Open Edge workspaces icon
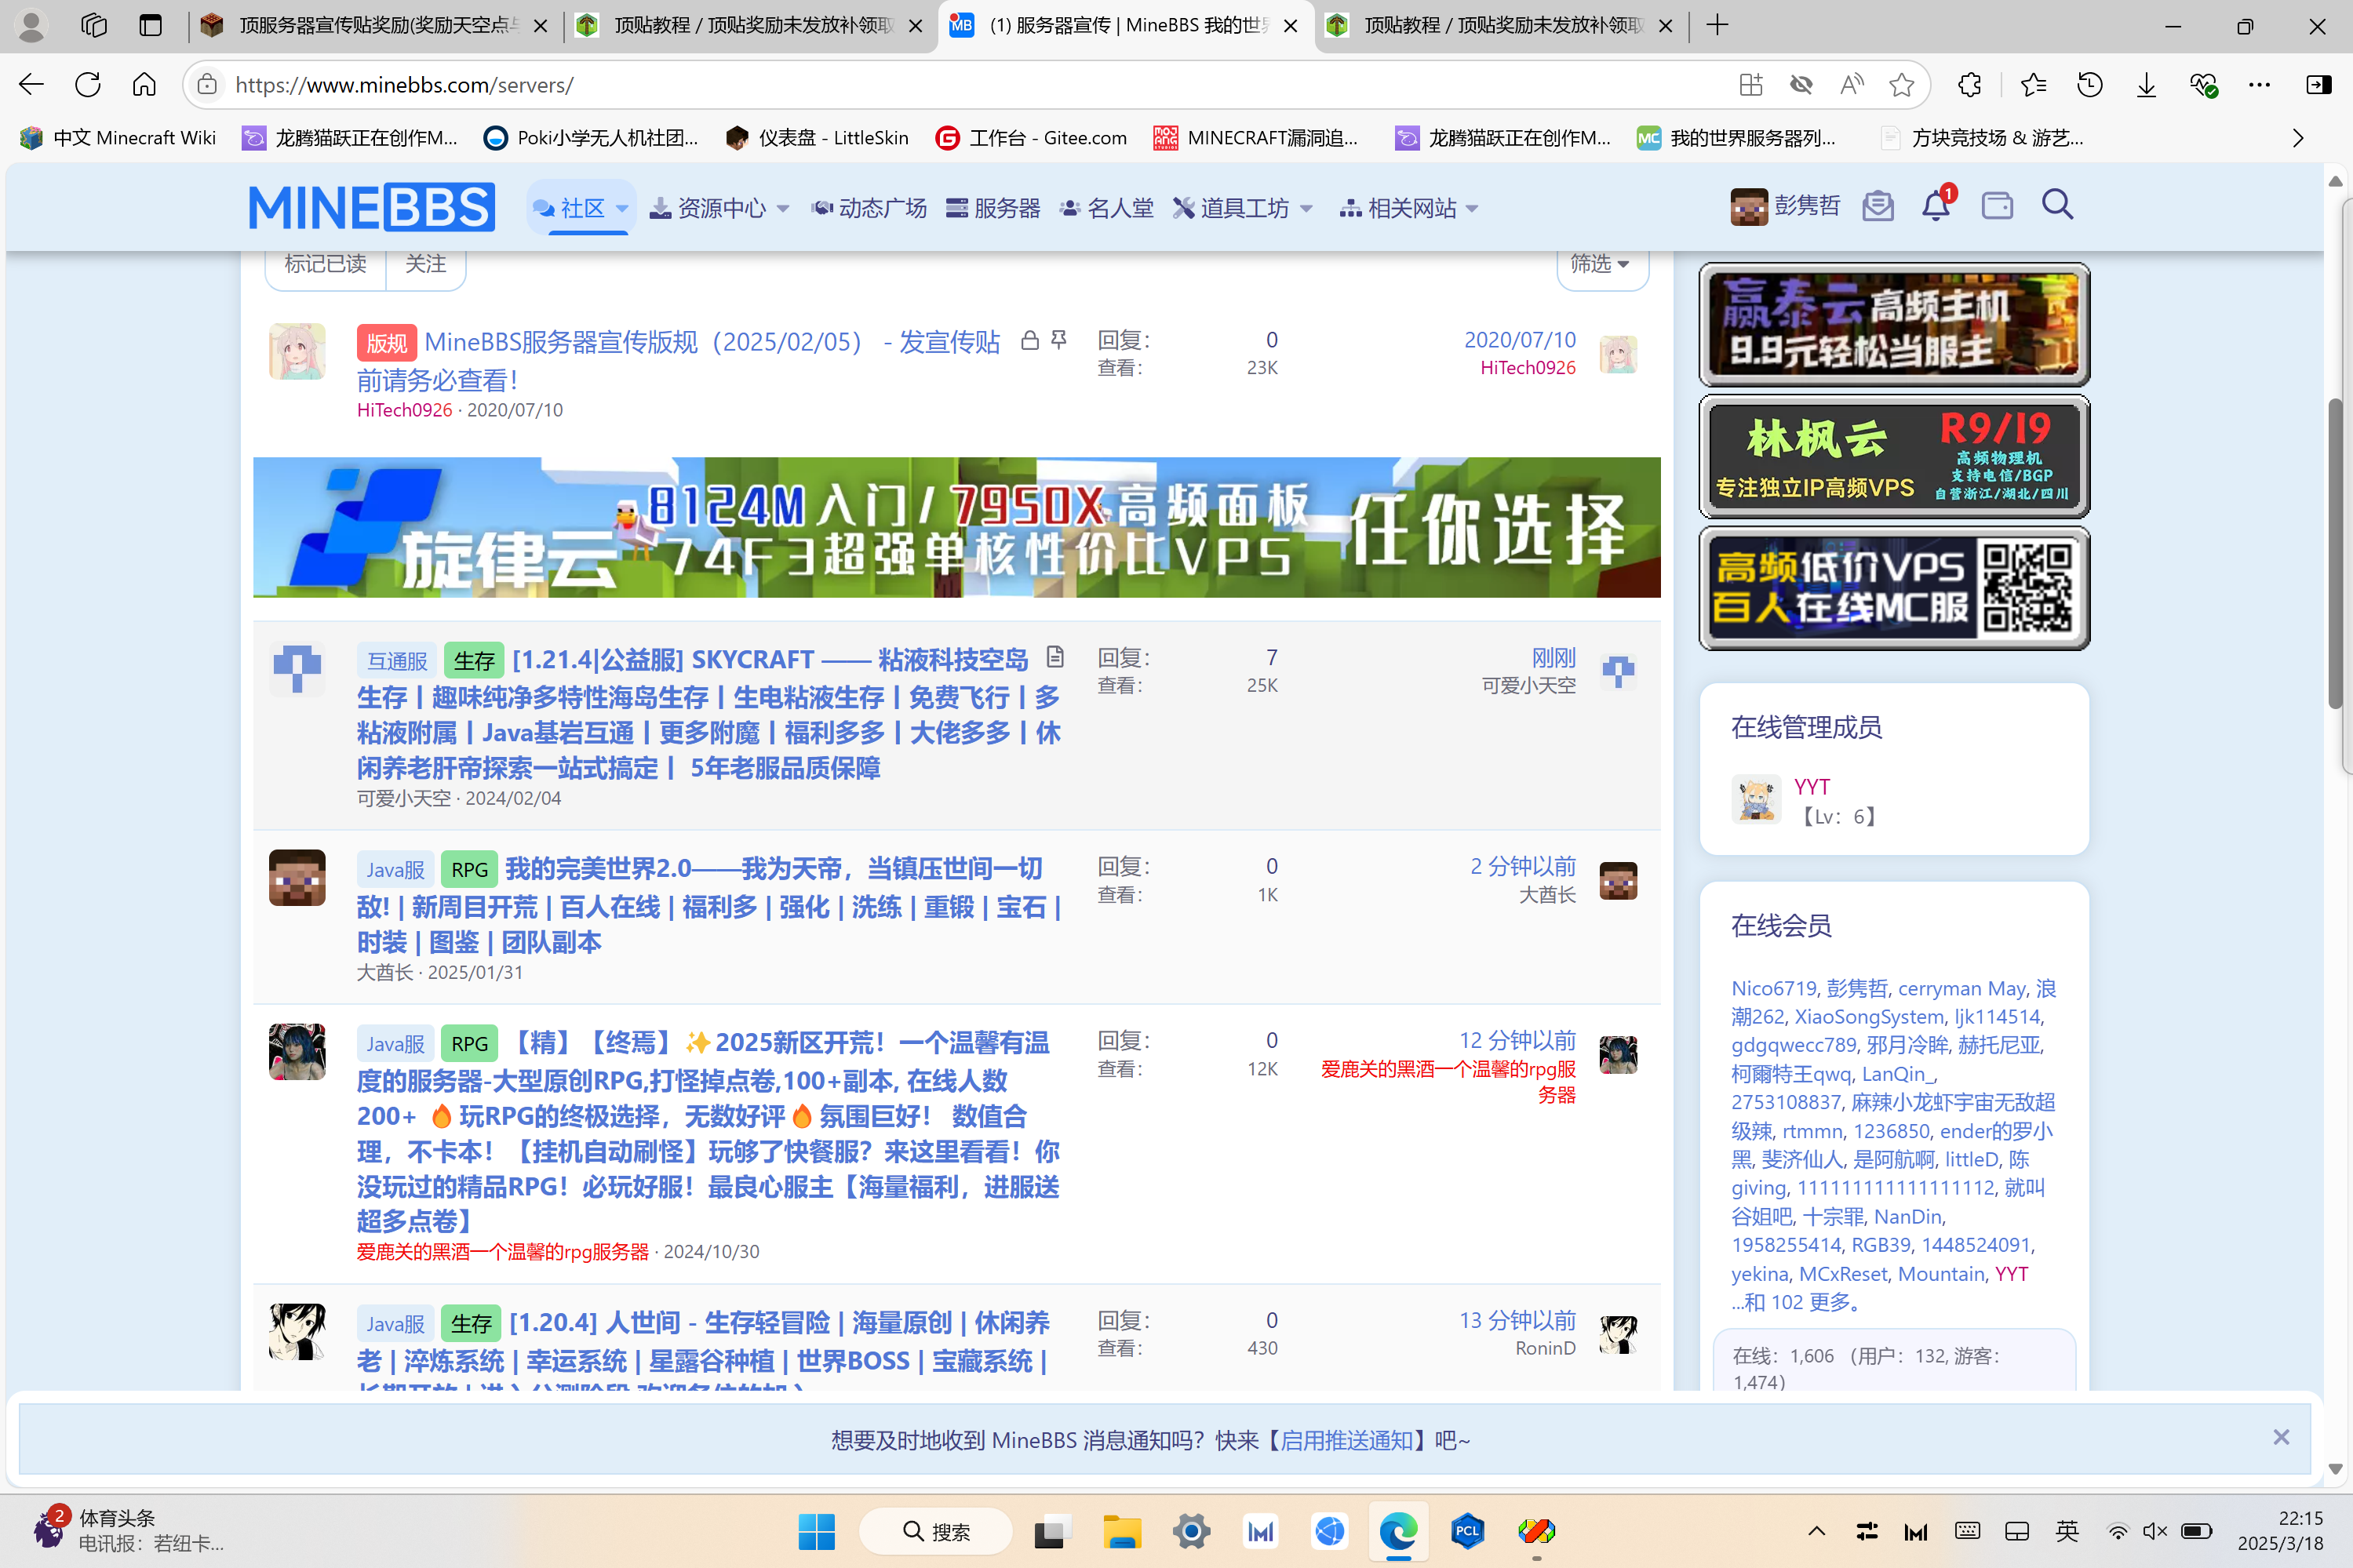2353x1568 pixels. (94, 26)
